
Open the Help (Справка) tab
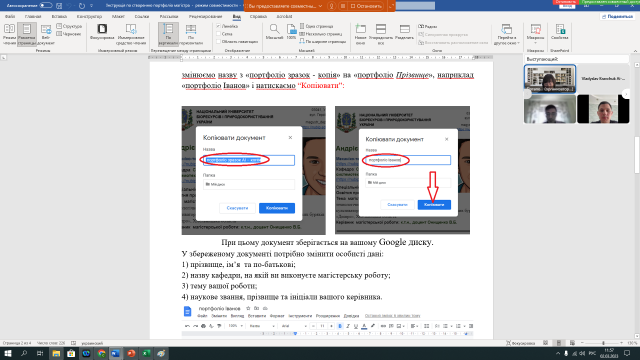pos(258,16)
